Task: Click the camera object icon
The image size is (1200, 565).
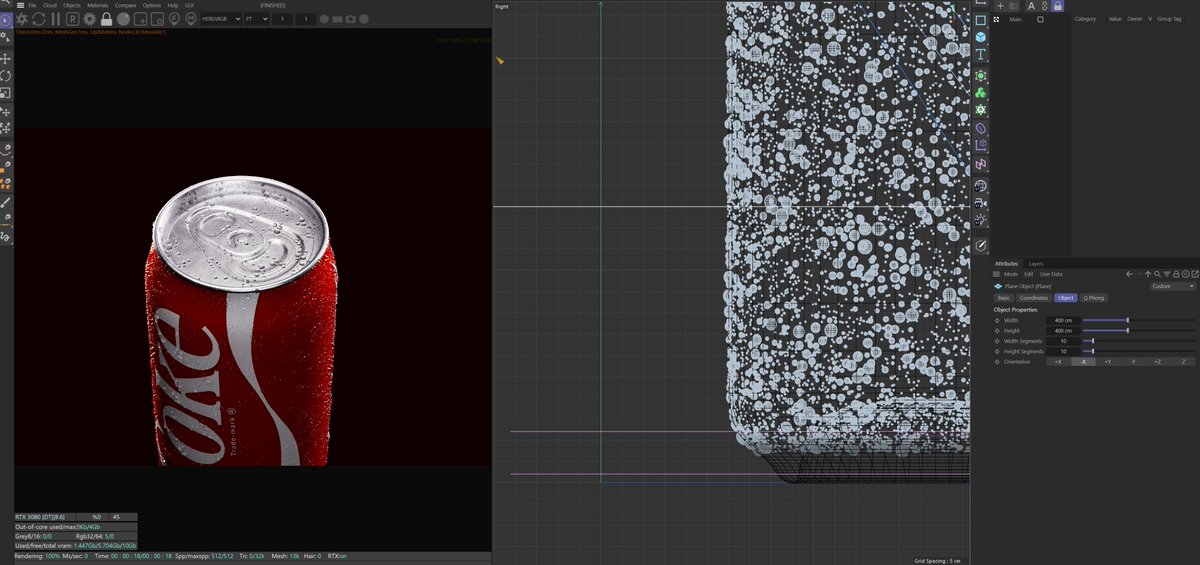Action: pos(981,202)
